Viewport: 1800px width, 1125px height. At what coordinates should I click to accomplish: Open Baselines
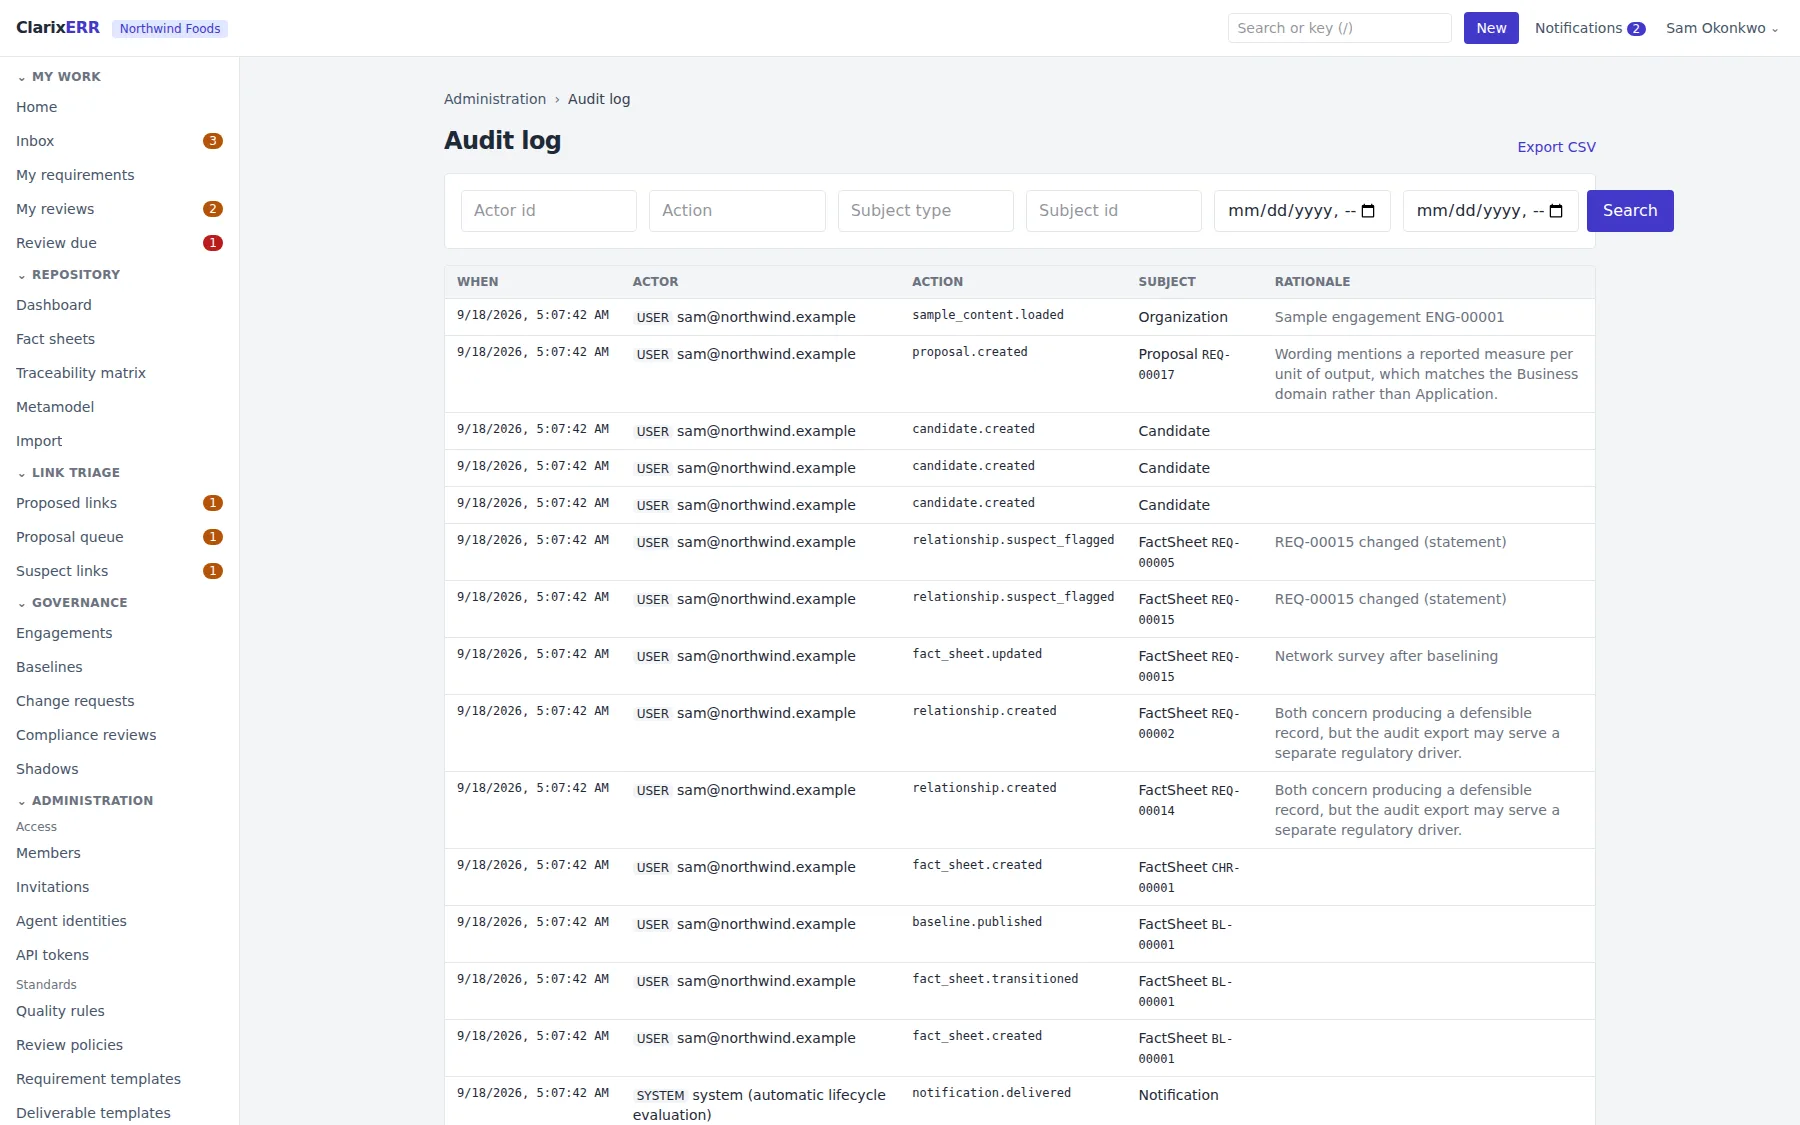coord(119,667)
